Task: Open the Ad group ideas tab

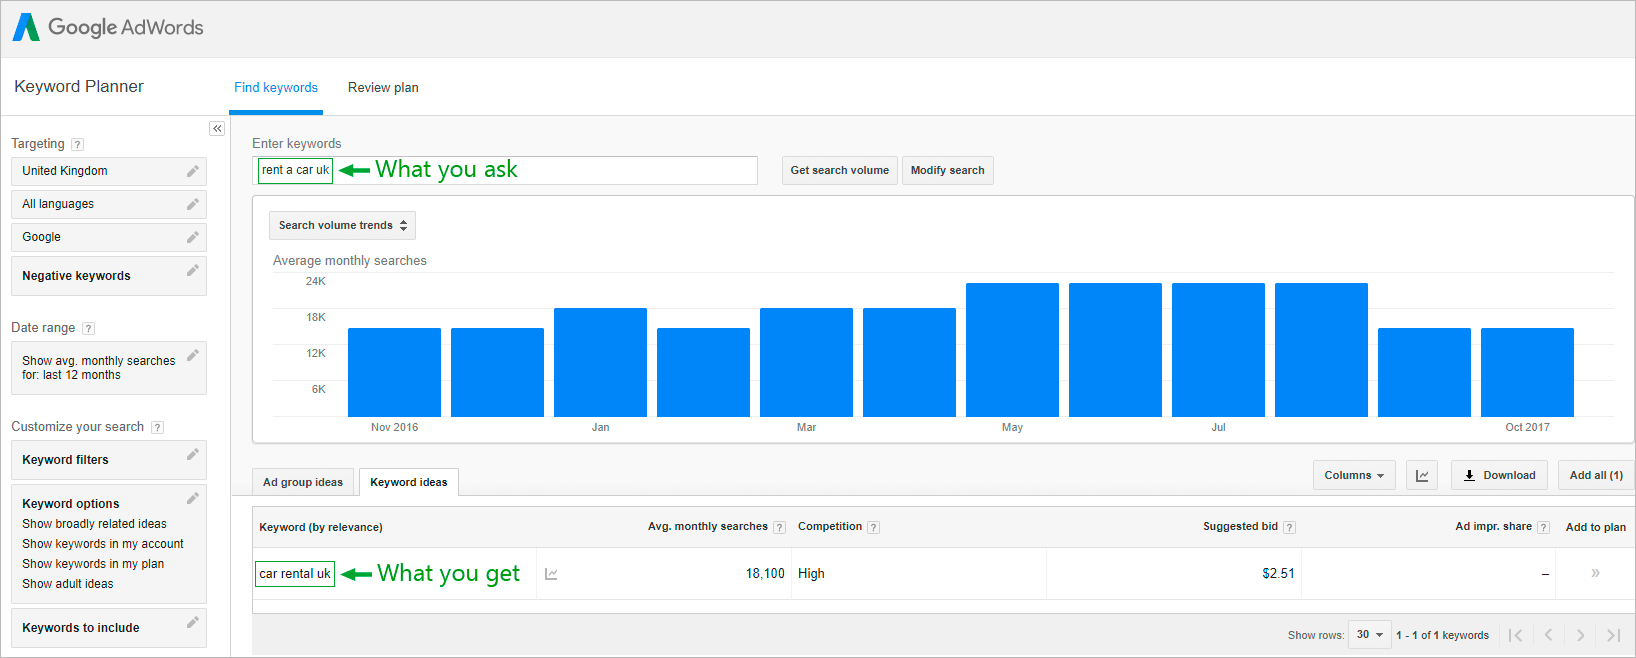Action: (303, 482)
